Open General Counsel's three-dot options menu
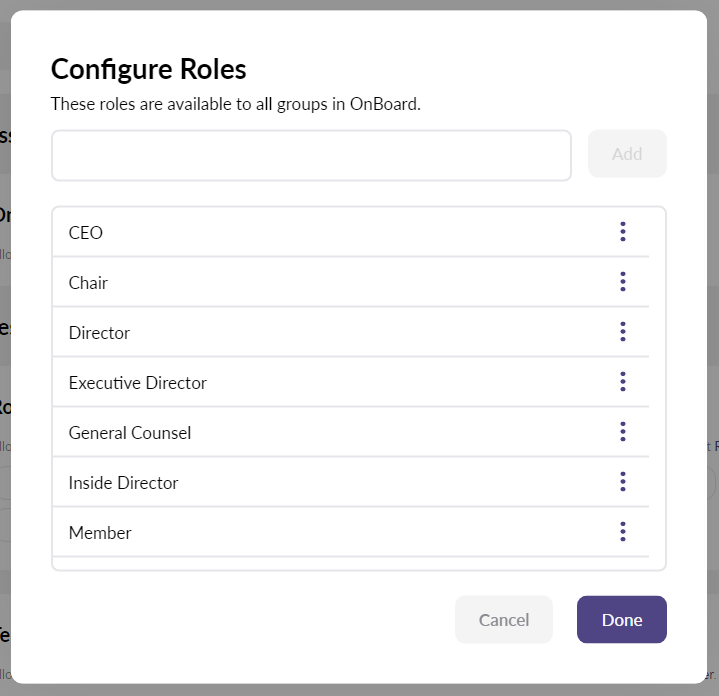 pos(622,432)
